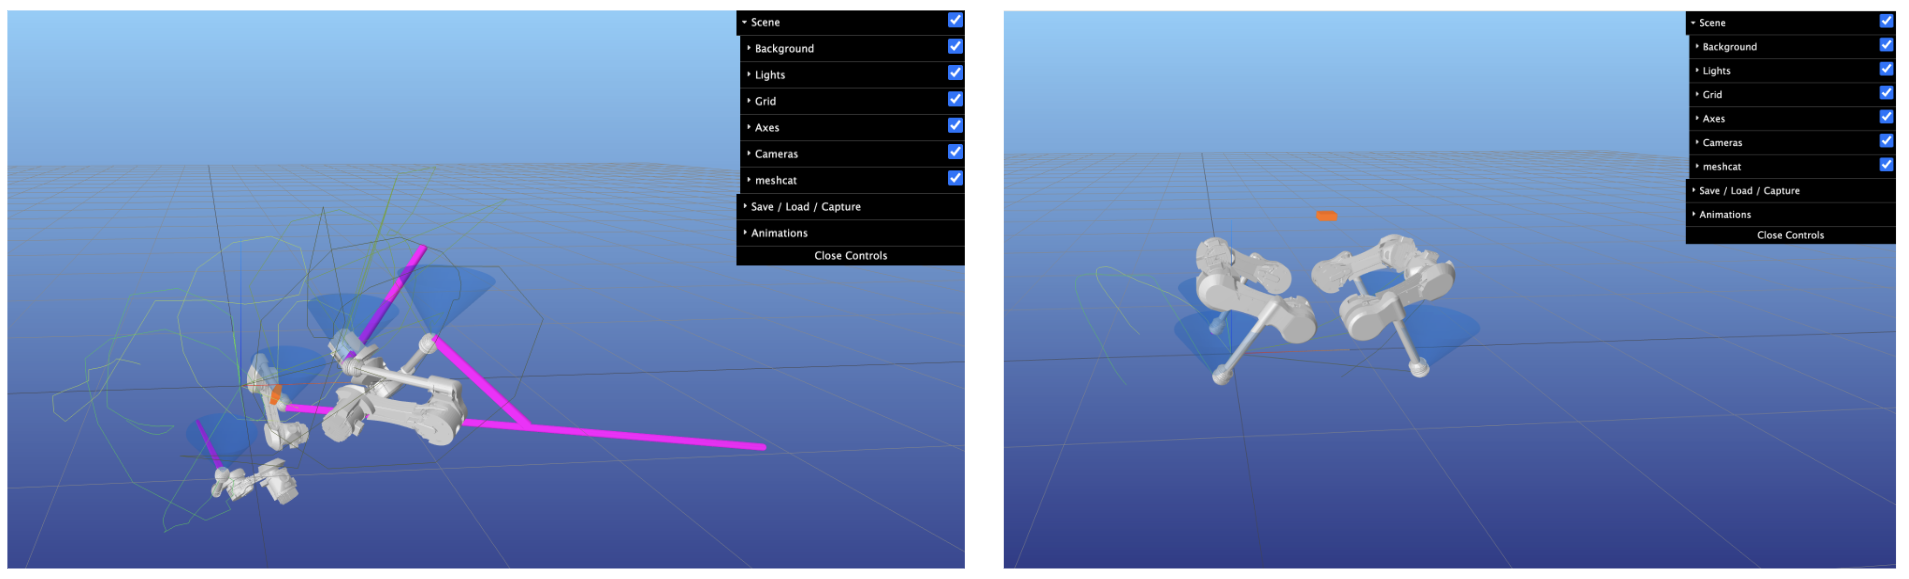Toggle Lights checkbox in right viewer
This screenshot has height=579, width=1909.
click(x=1885, y=69)
